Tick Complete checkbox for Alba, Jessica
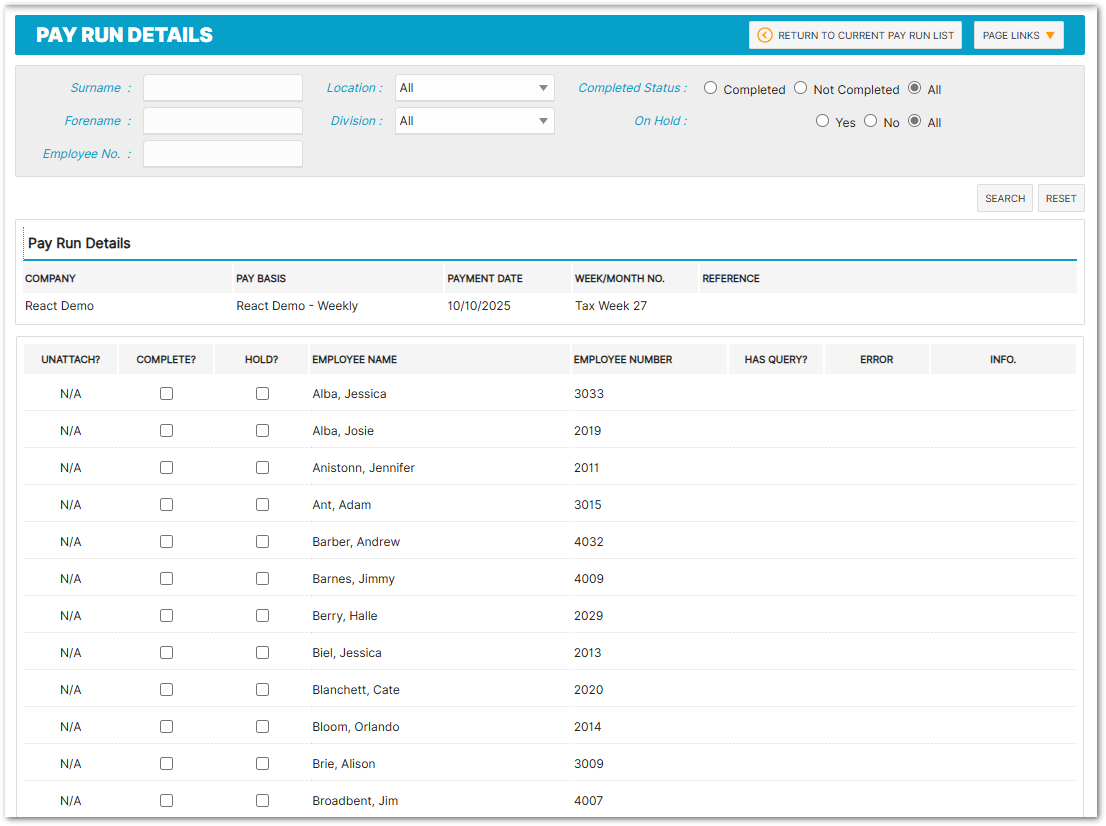The height and width of the screenshot is (826, 1106). click(x=166, y=394)
